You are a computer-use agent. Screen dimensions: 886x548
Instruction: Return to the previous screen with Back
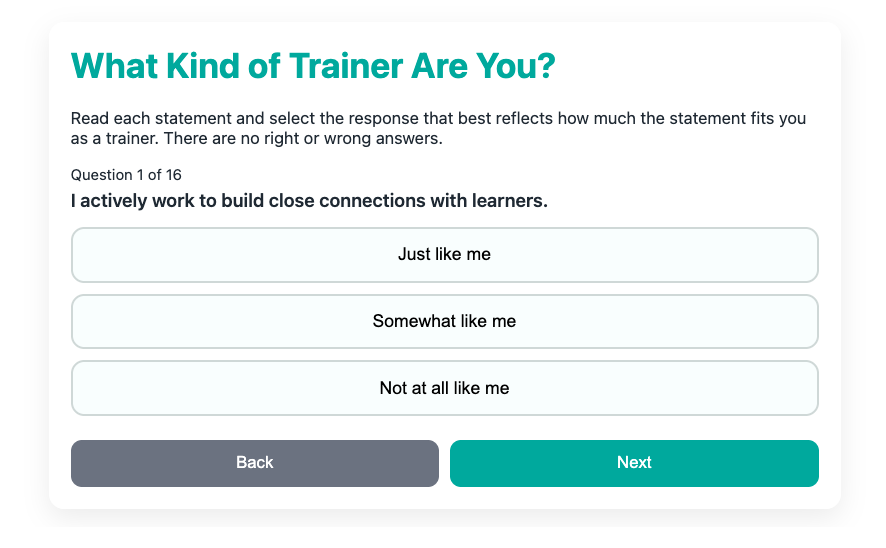click(254, 463)
